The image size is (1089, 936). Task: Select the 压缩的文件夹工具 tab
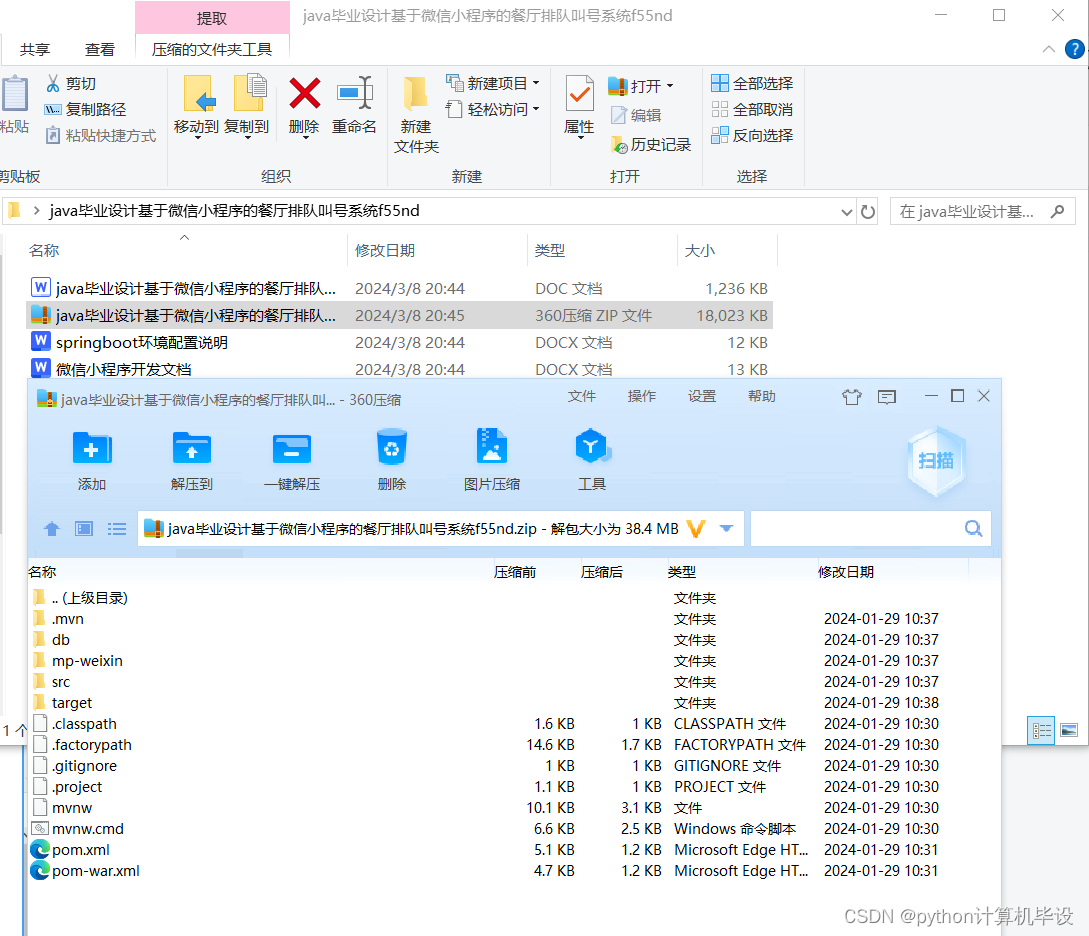(212, 49)
